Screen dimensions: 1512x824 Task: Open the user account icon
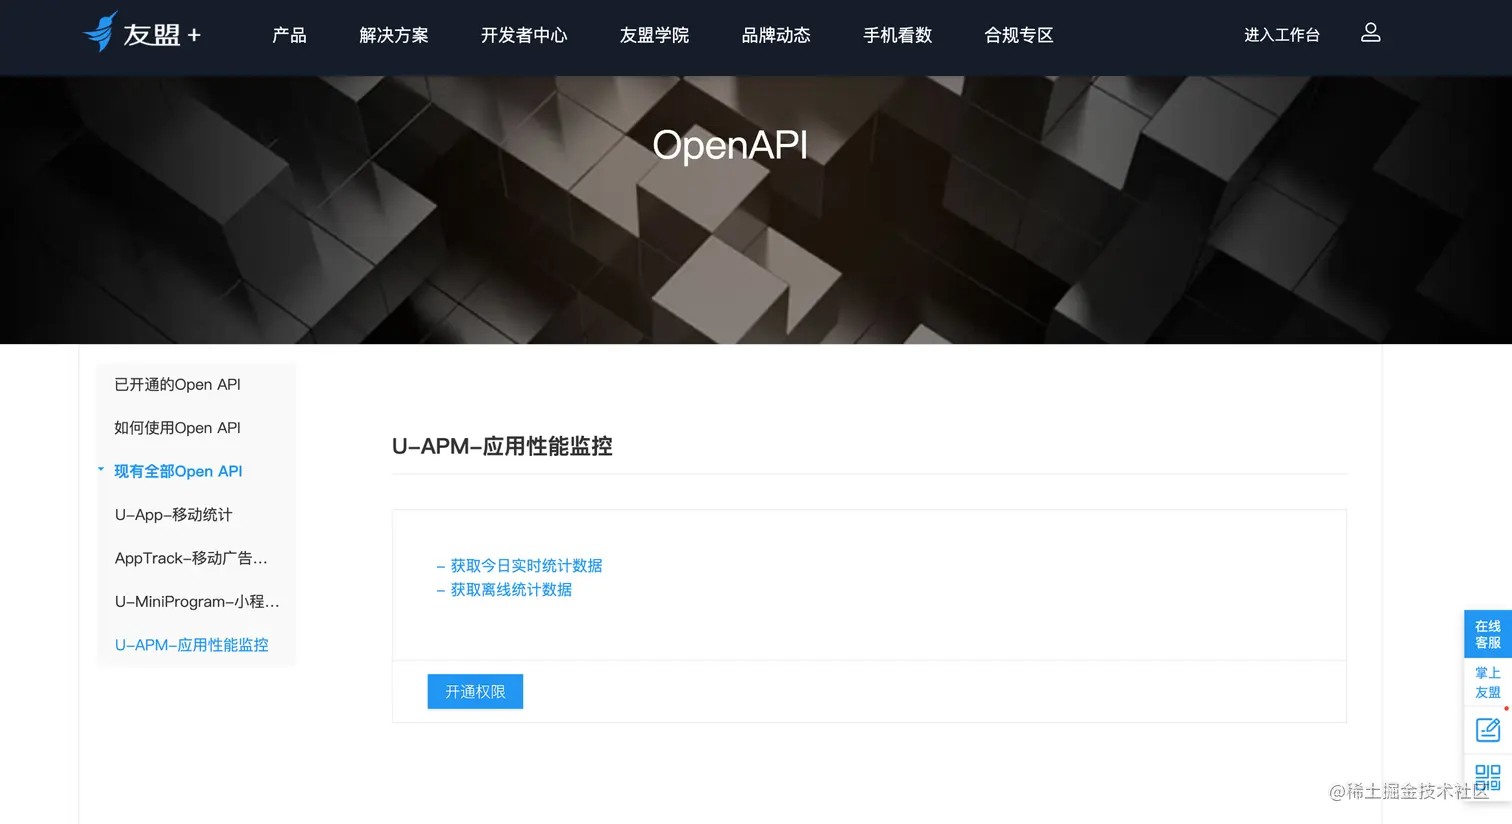[x=1370, y=33]
